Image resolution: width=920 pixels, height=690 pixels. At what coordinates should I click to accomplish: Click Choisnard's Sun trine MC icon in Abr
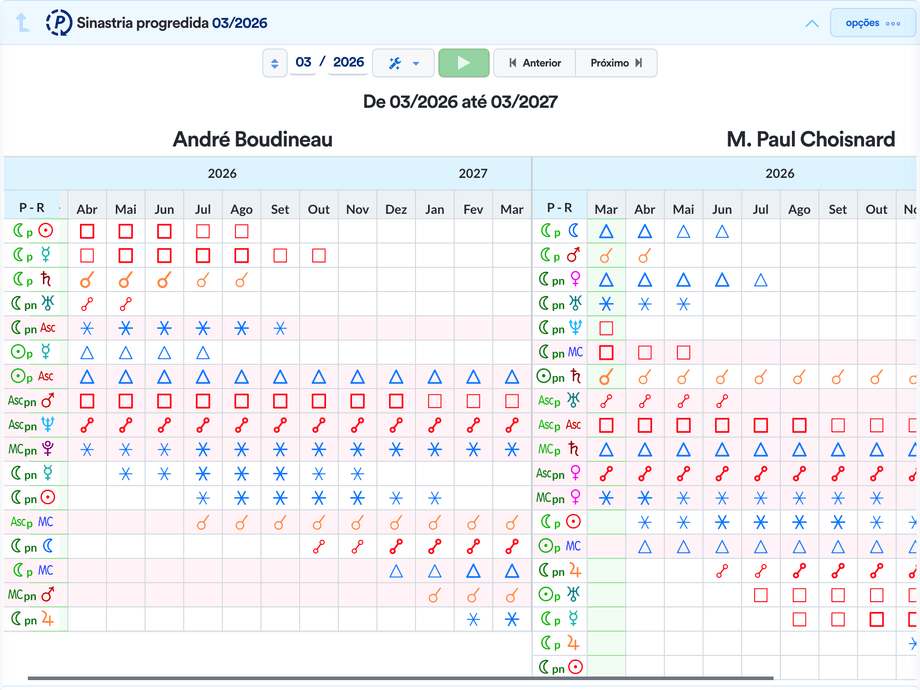(x=645, y=547)
